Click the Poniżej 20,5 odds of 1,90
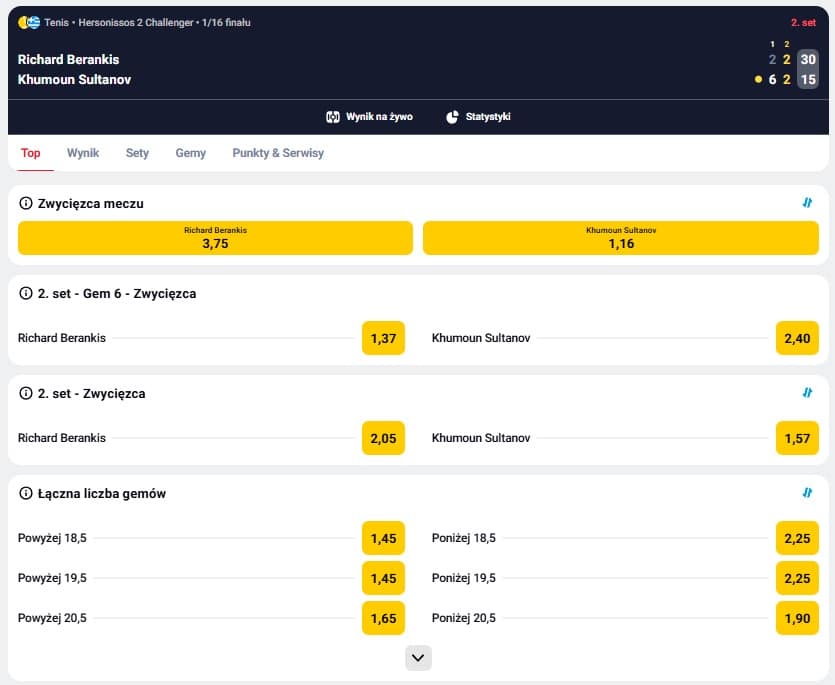This screenshot has width=835, height=685. pyautogui.click(x=796, y=618)
